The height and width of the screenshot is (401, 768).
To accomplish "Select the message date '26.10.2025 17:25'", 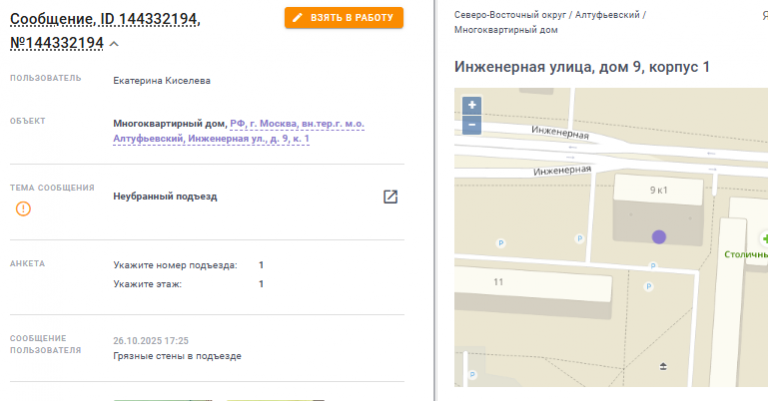I will 151,341.
